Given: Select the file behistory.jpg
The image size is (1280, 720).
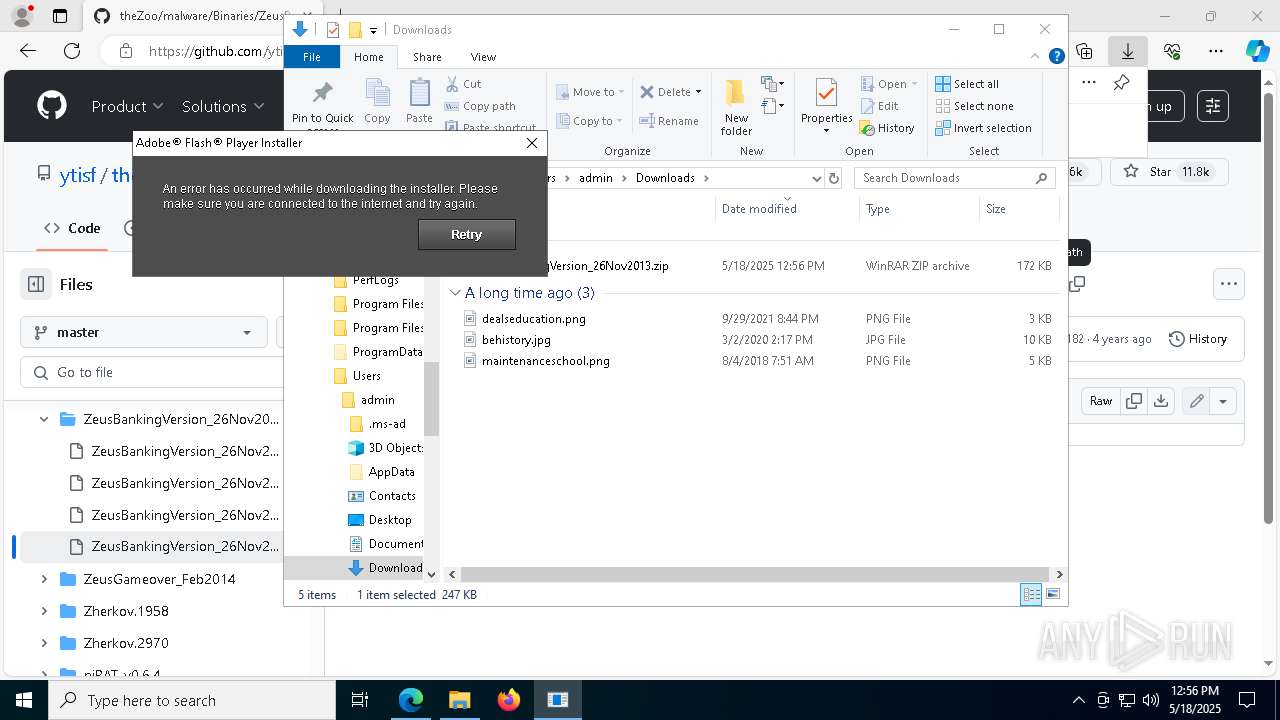Looking at the screenshot, I should click(x=516, y=340).
